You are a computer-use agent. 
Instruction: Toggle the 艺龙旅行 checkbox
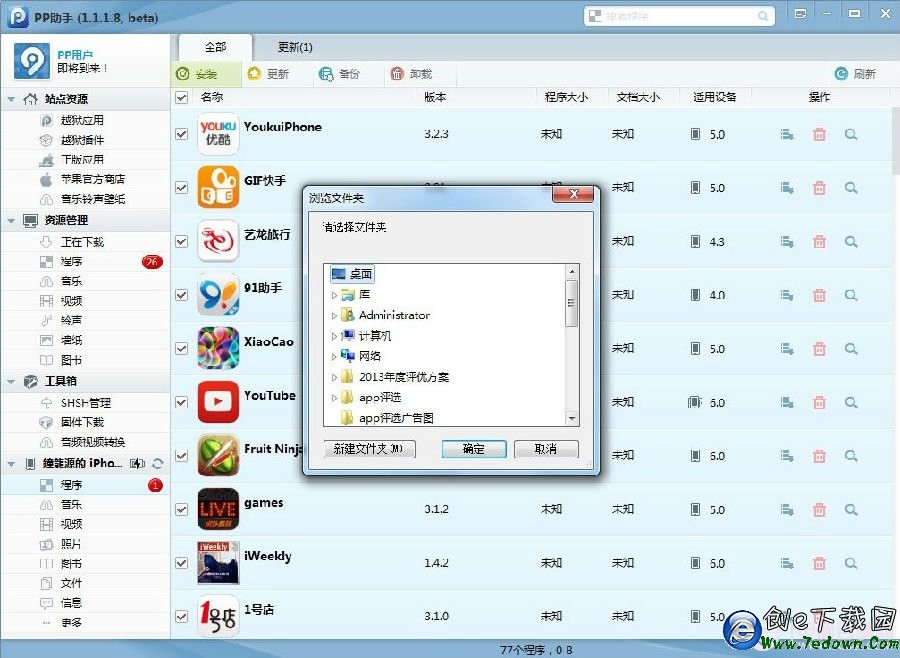click(x=181, y=241)
